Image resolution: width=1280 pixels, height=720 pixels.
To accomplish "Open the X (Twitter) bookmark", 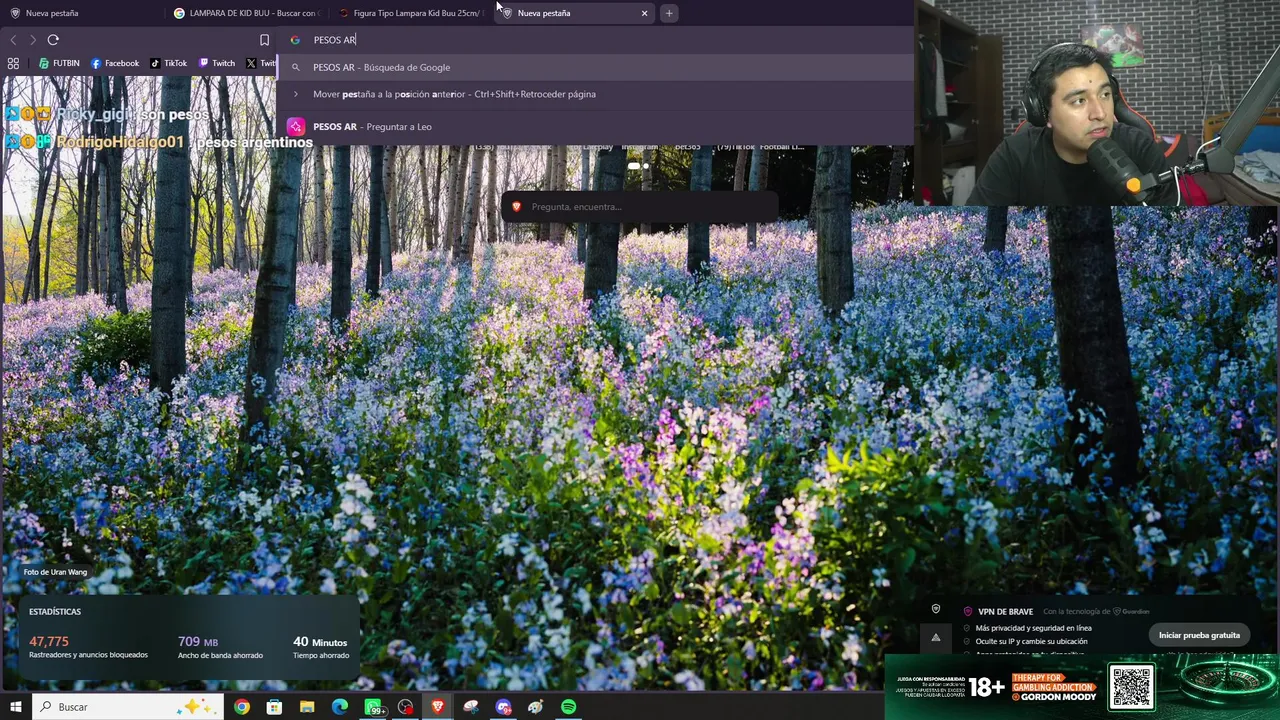I will point(260,63).
